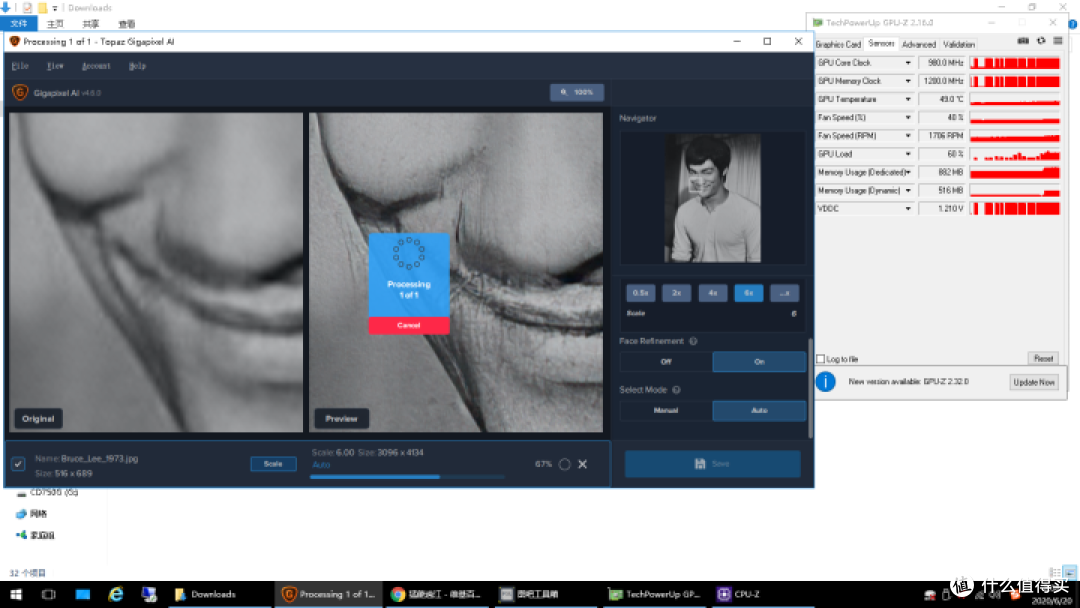
Task: Uncheck the Bruce_Lee_1973.jpg image checkbox
Action: tap(19, 464)
